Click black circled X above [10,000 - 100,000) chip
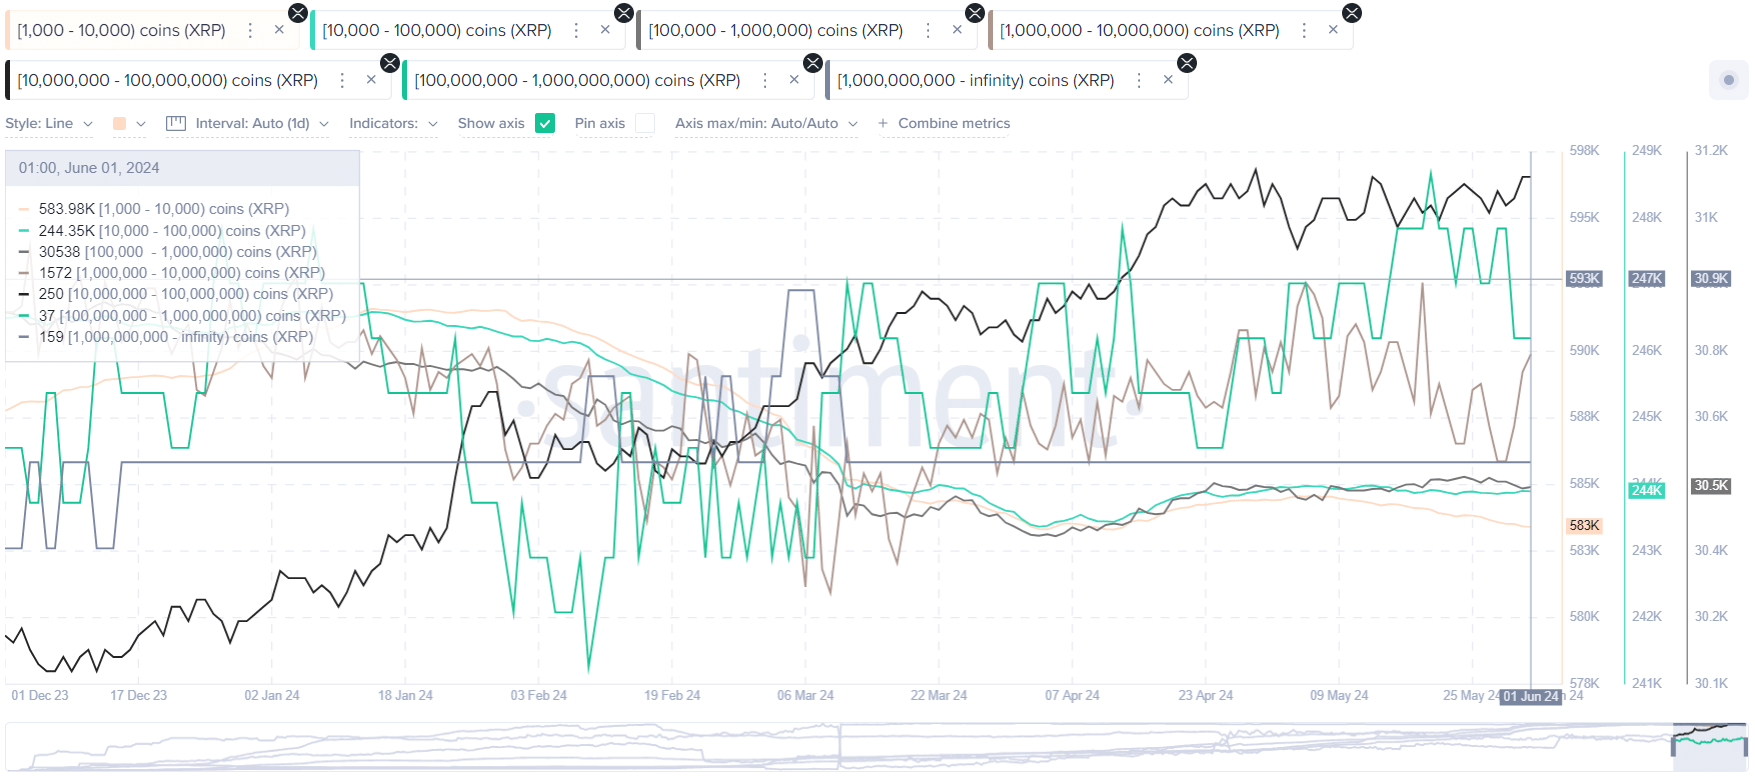This screenshot has width=1755, height=777. coord(624,13)
